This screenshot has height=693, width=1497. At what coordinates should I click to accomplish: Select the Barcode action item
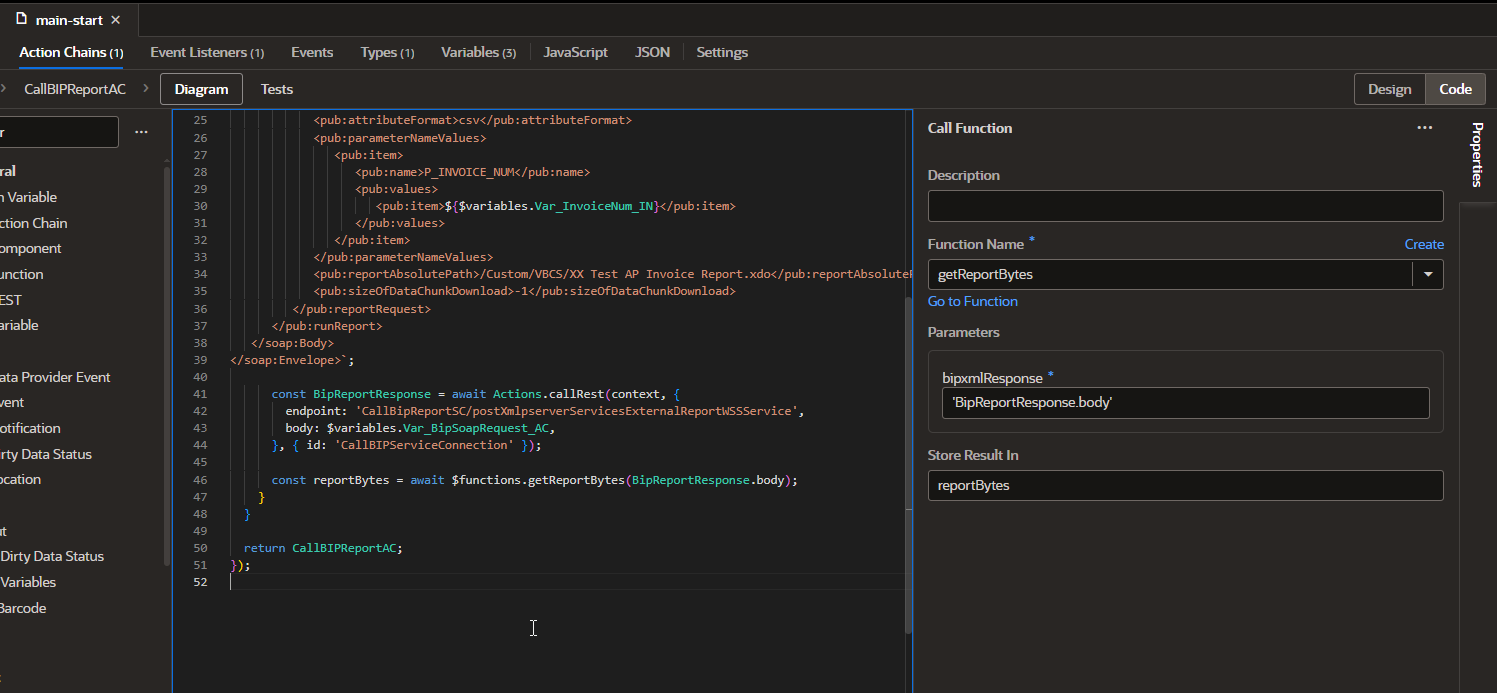coord(23,608)
